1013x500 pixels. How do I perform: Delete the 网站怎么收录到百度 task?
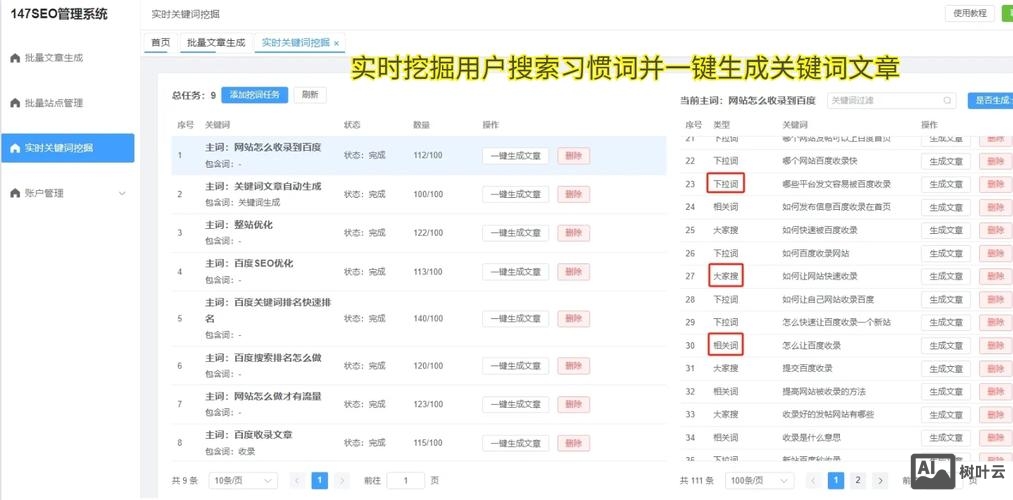574,156
